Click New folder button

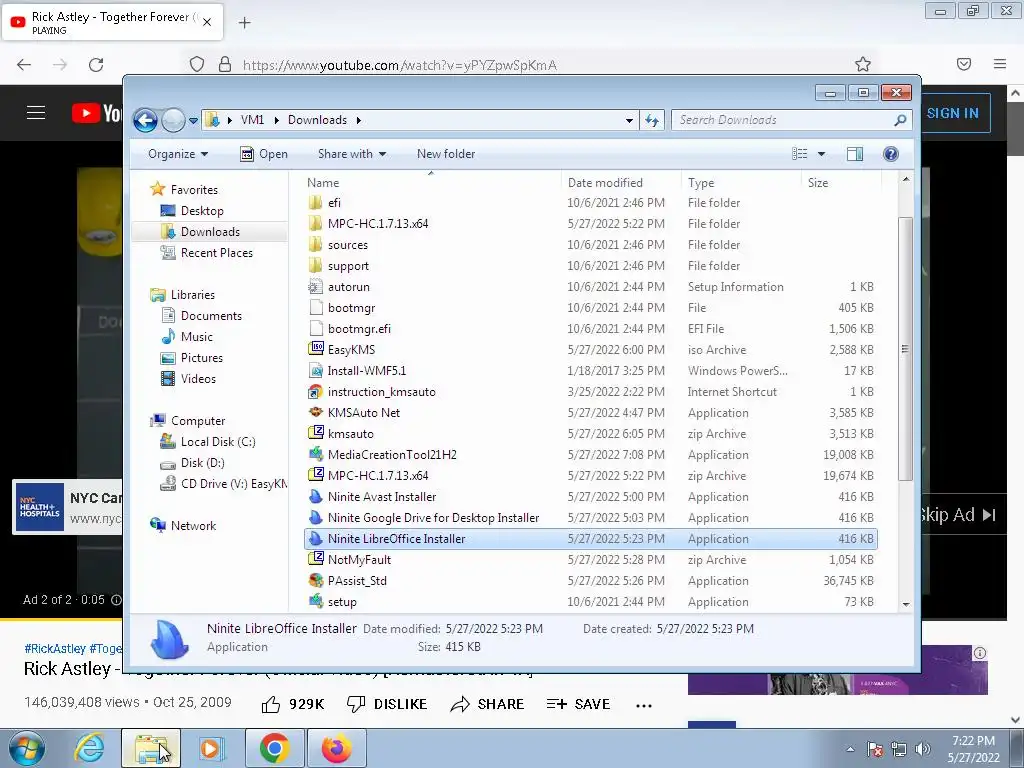pos(446,154)
